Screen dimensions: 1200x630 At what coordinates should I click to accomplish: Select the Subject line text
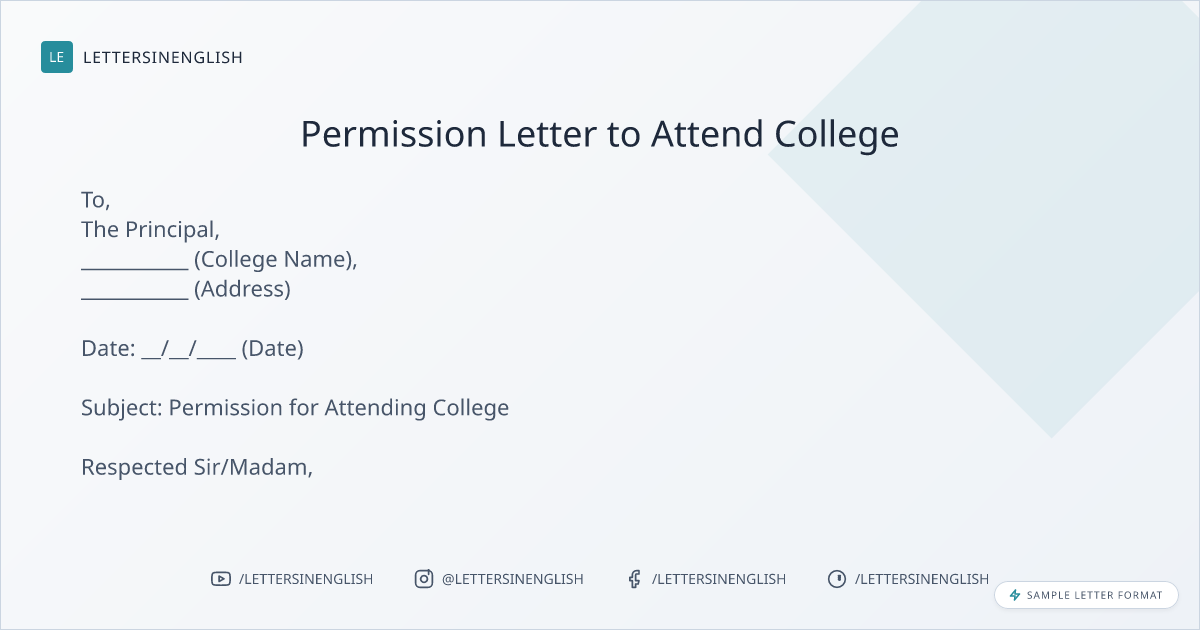point(295,408)
